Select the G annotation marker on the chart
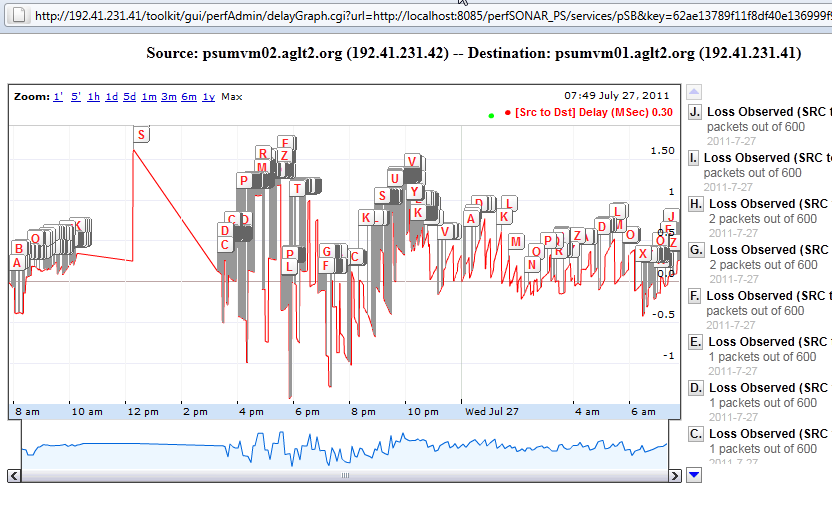The width and height of the screenshot is (832, 511). coord(327,252)
